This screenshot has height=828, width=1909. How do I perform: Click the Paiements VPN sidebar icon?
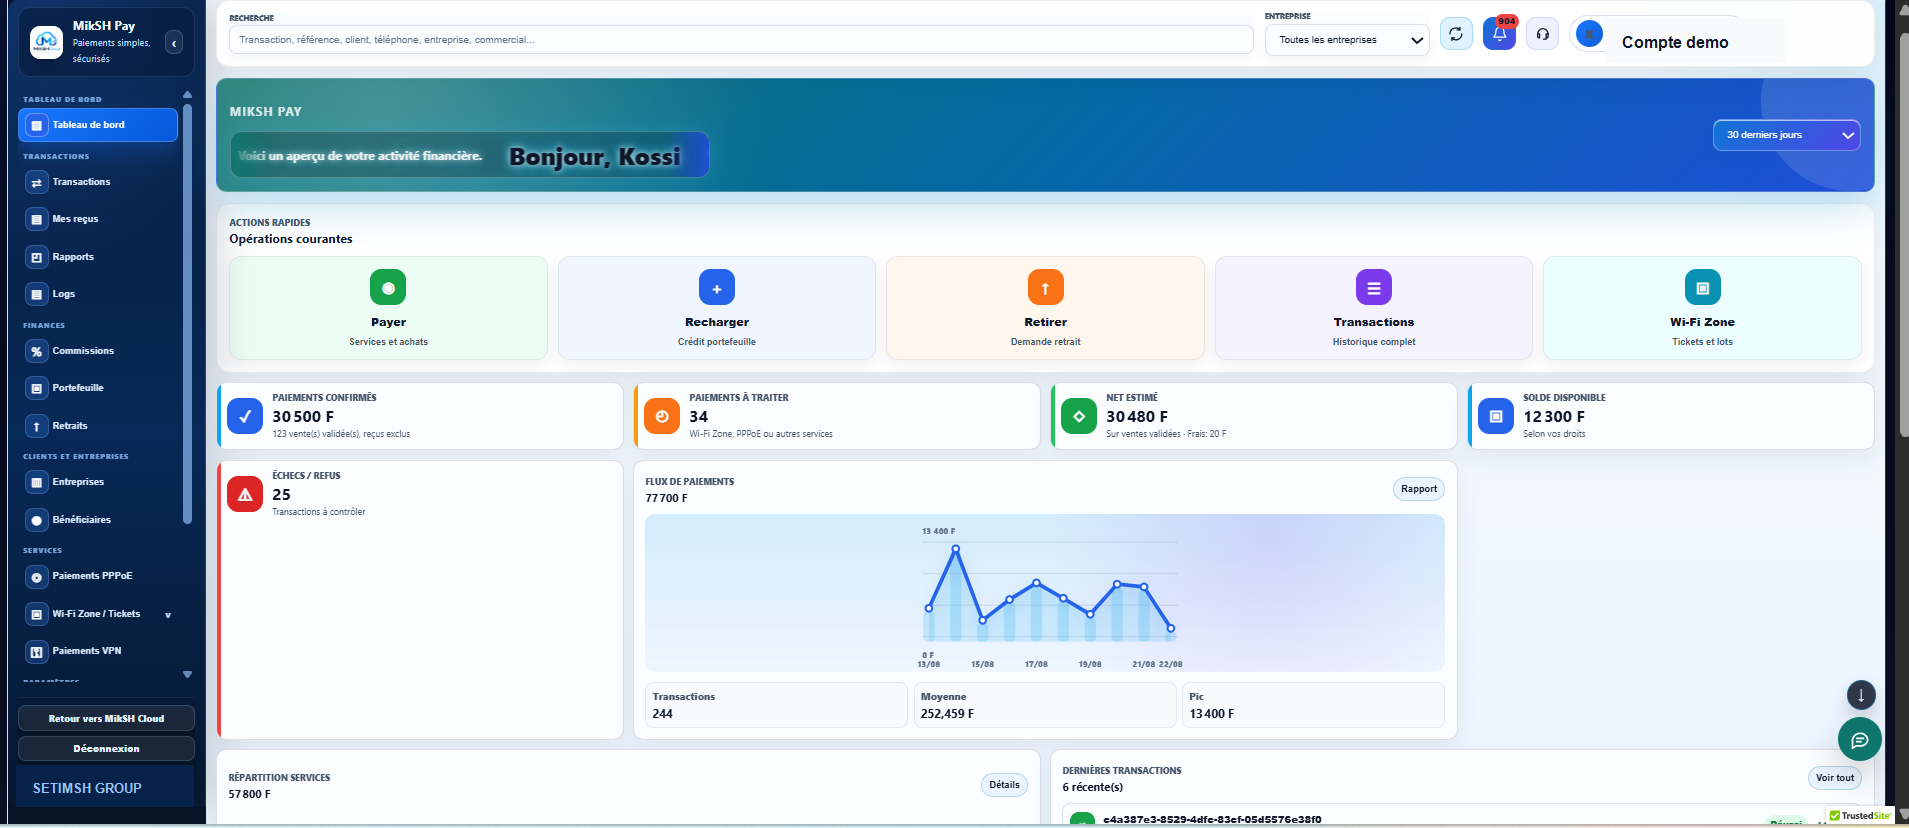pyautogui.click(x=37, y=652)
